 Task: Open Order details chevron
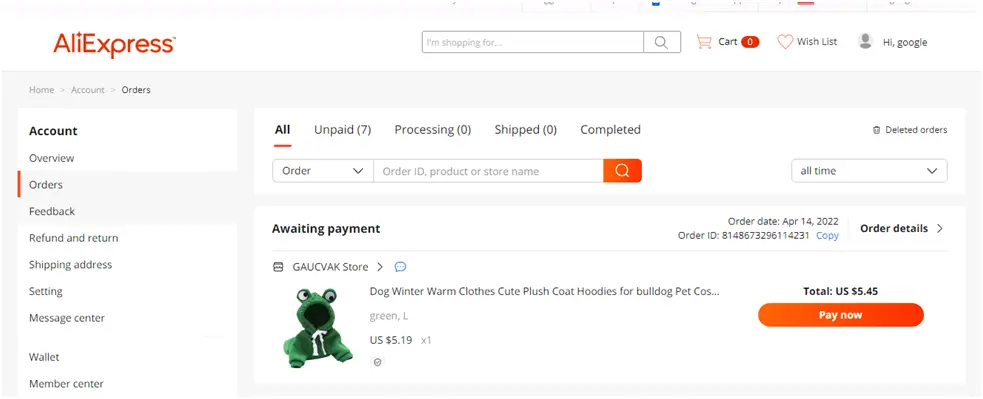(939, 228)
